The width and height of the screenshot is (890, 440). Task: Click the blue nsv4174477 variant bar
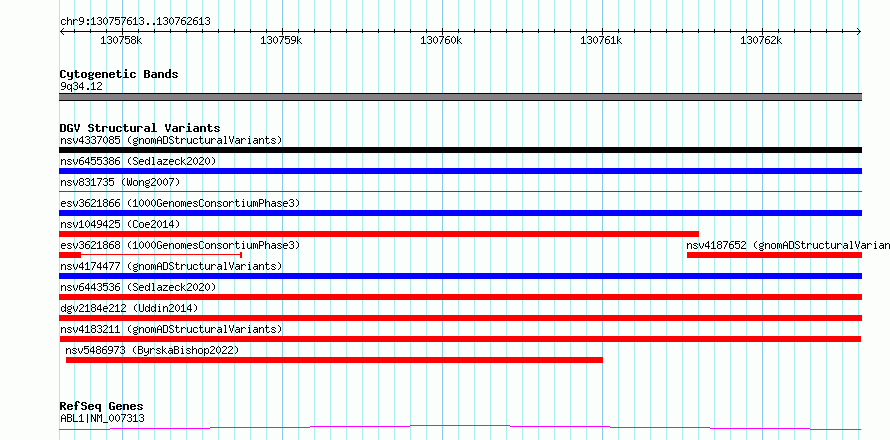click(x=460, y=276)
